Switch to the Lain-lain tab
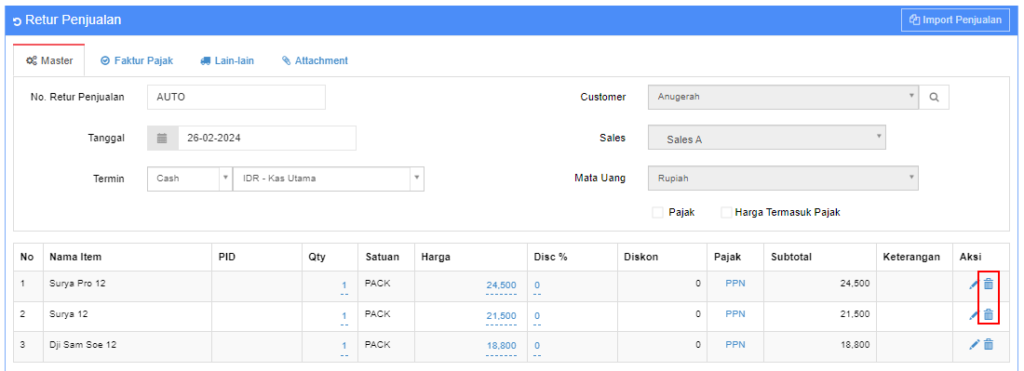 click(x=227, y=61)
